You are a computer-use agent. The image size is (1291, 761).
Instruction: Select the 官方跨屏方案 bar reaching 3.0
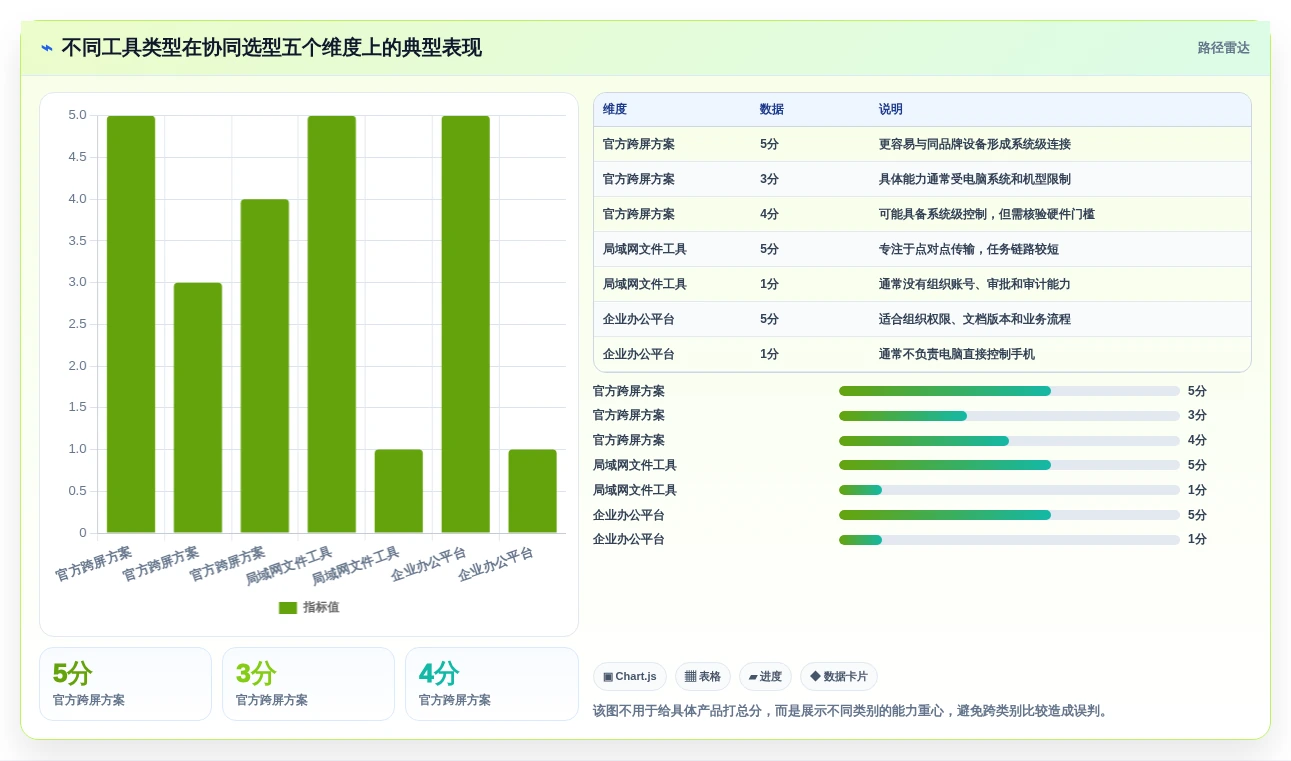[198, 408]
